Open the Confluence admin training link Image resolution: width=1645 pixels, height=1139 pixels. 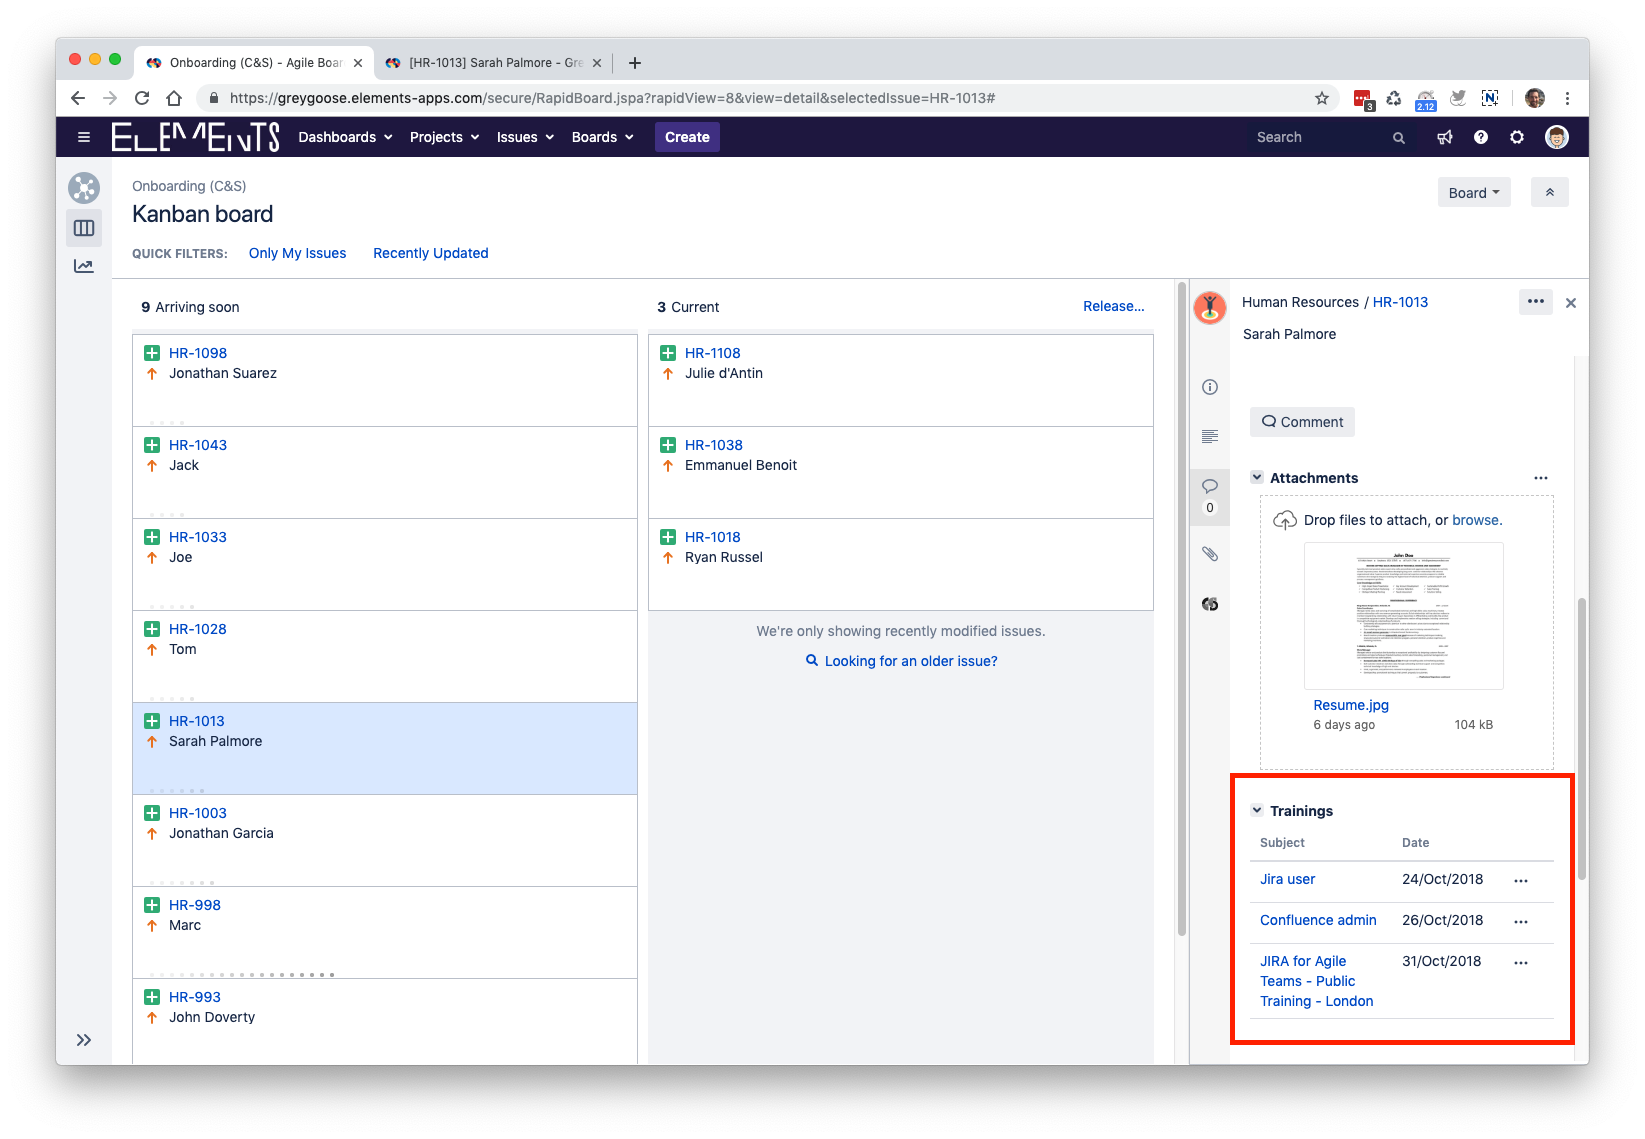[1318, 921]
